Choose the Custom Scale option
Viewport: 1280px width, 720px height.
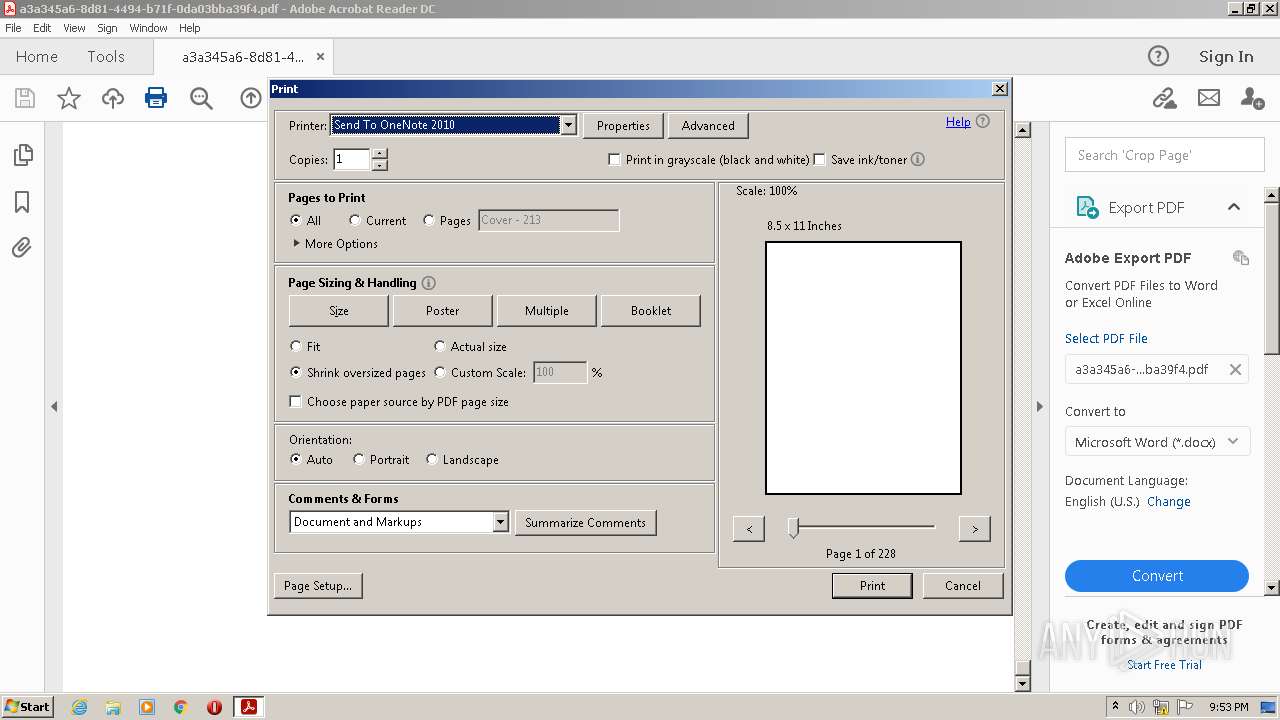pyautogui.click(x=440, y=372)
